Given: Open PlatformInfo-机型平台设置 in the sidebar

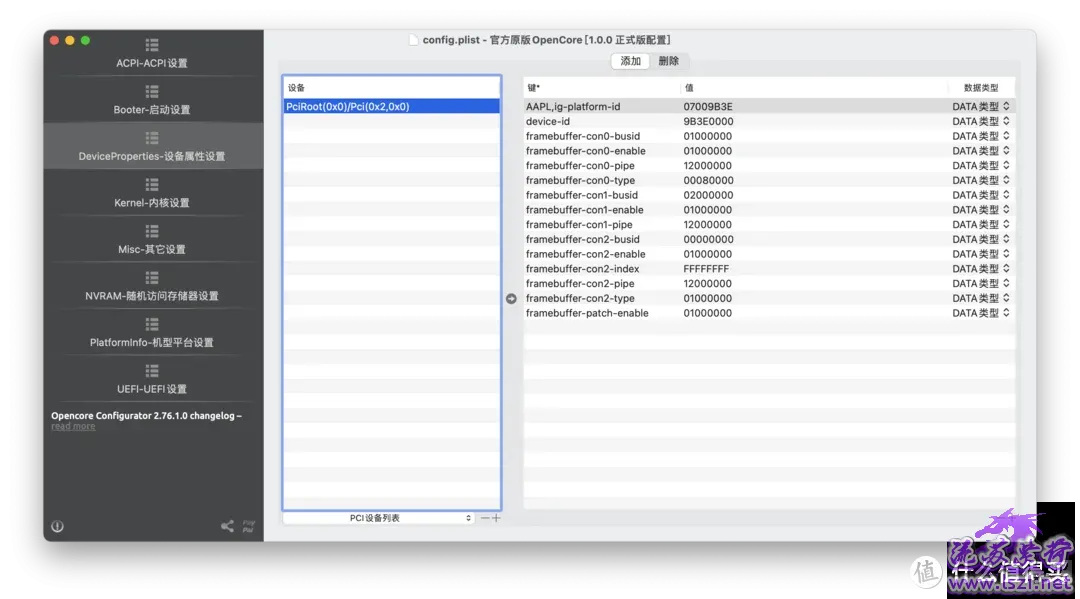Looking at the screenshot, I should pos(152,333).
